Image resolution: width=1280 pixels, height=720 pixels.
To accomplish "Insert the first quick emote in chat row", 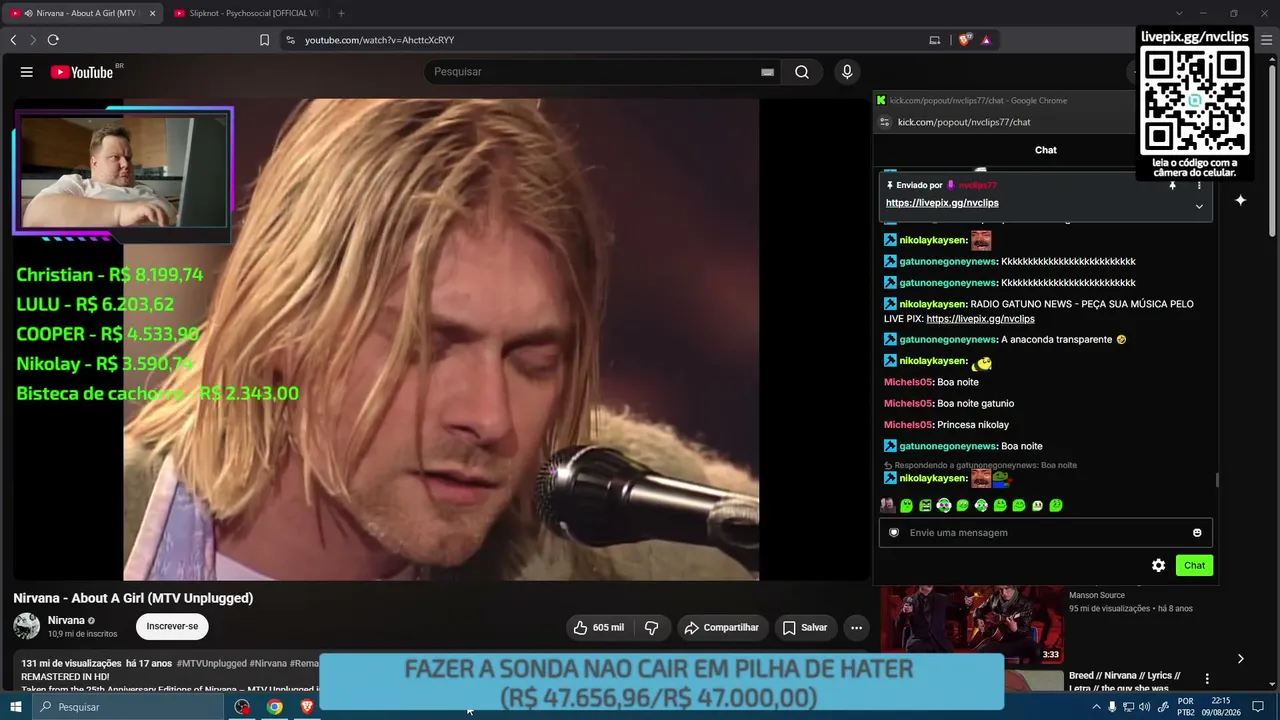I will coord(887,506).
